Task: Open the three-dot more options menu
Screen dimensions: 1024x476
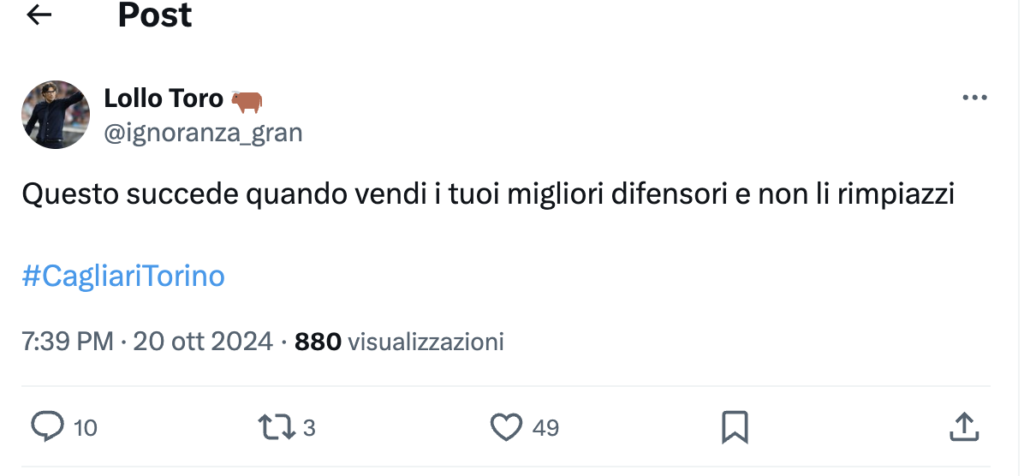Action: coord(974,98)
